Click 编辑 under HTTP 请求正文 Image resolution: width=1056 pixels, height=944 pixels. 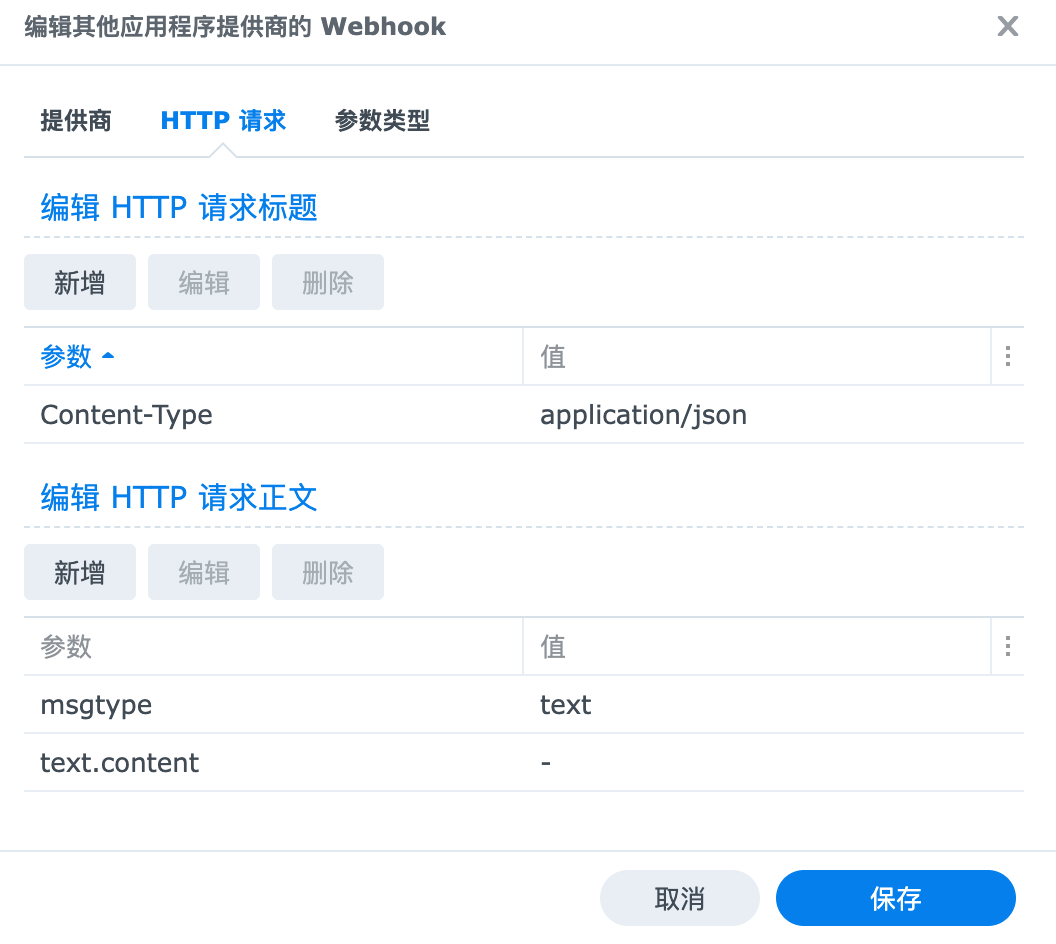(203, 572)
